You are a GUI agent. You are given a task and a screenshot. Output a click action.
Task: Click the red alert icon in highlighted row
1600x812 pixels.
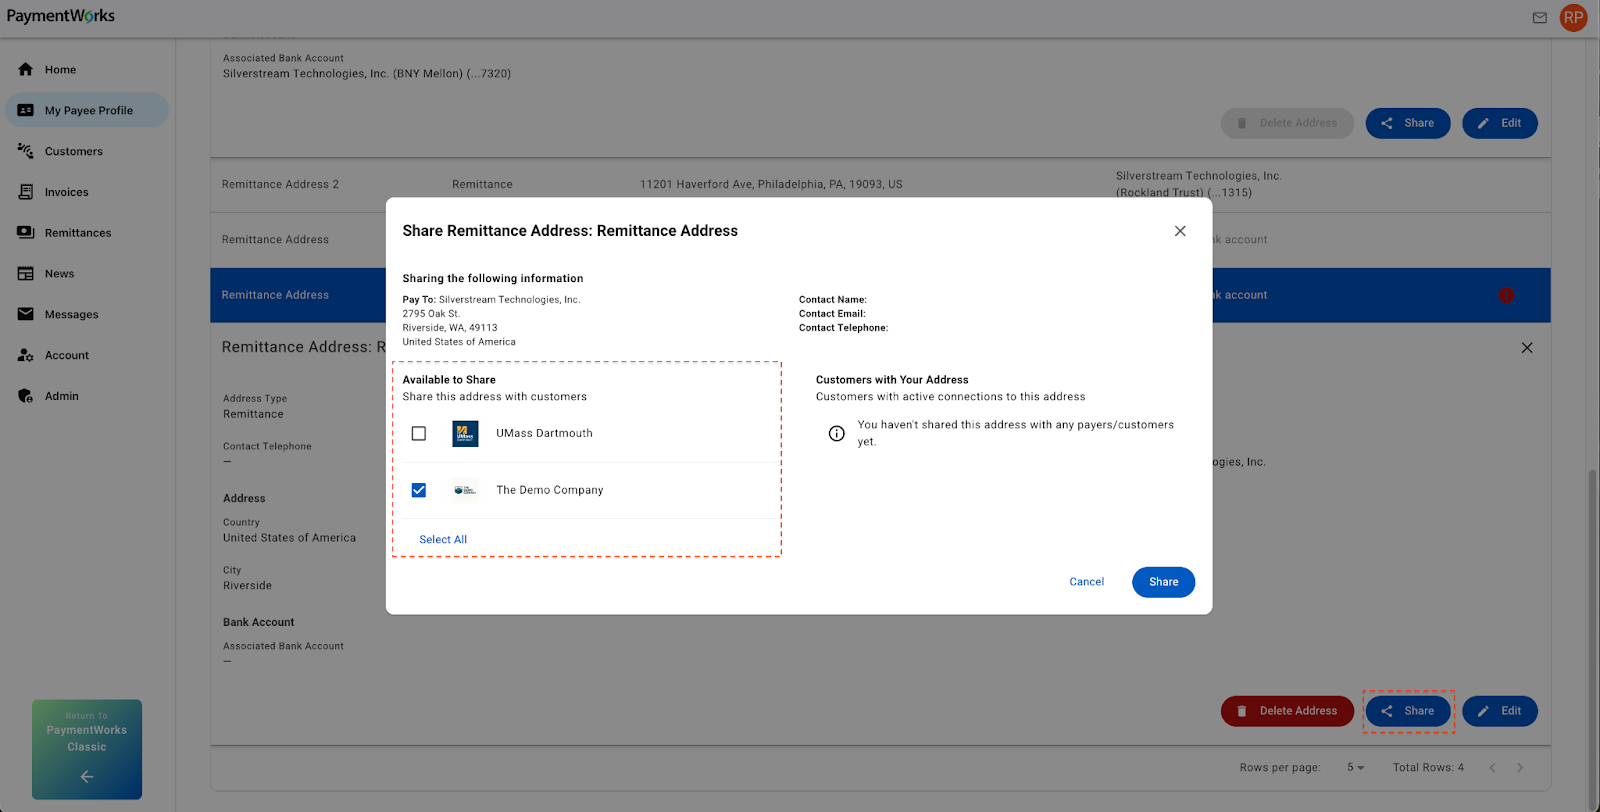click(1506, 295)
